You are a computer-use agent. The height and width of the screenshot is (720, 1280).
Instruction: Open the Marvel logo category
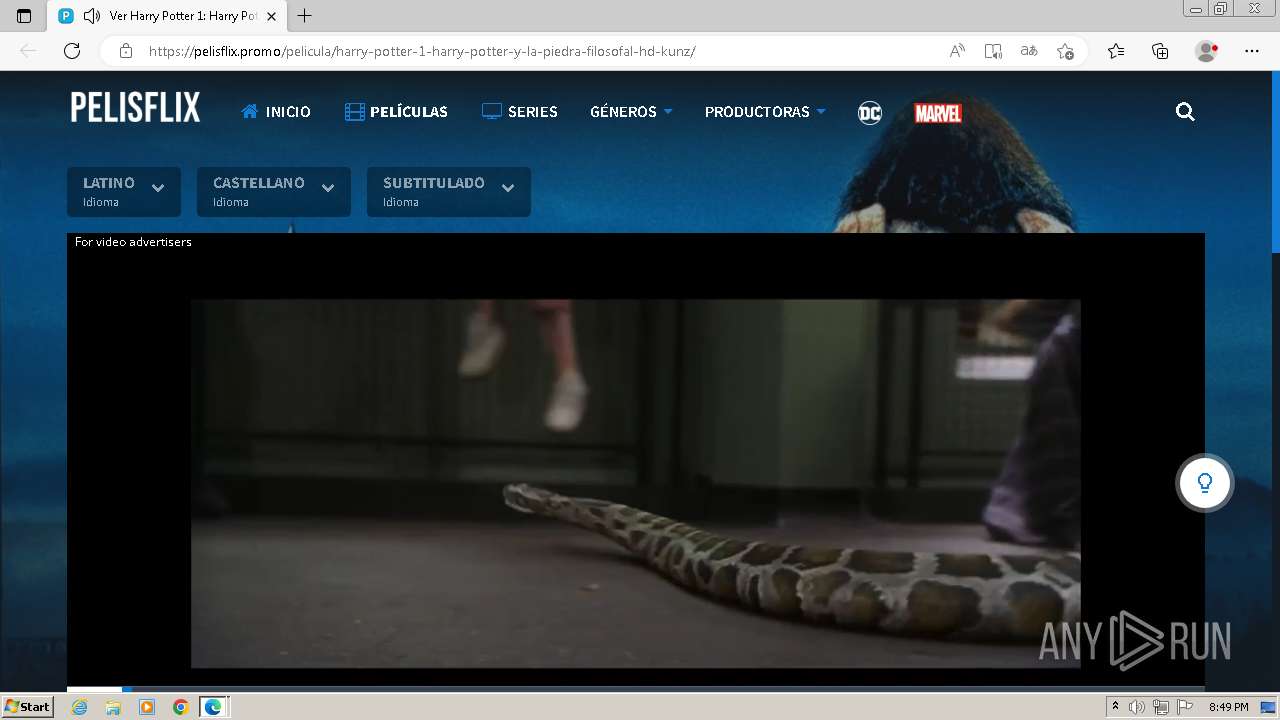click(x=938, y=113)
